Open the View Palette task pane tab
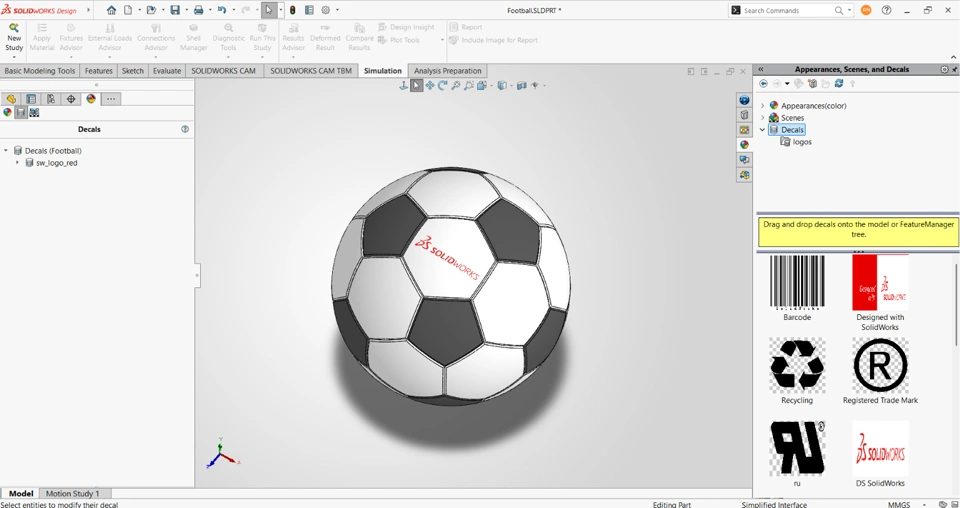Viewport: 960px width, 508px height. coord(744,130)
